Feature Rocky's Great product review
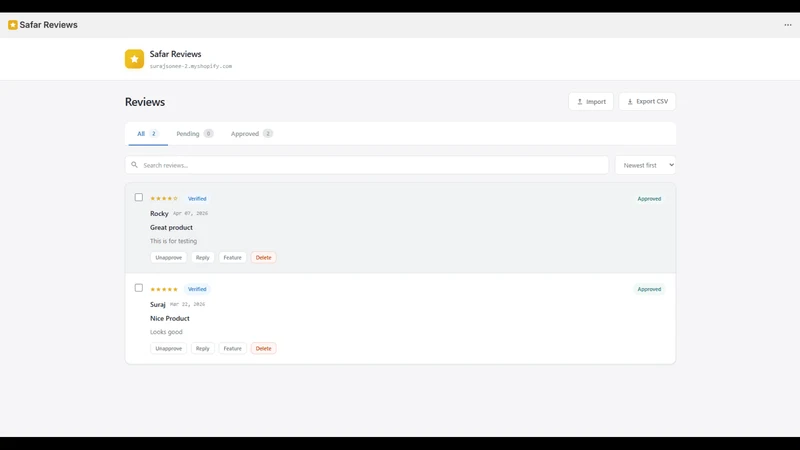The height and width of the screenshot is (450, 800). pyautogui.click(x=232, y=258)
